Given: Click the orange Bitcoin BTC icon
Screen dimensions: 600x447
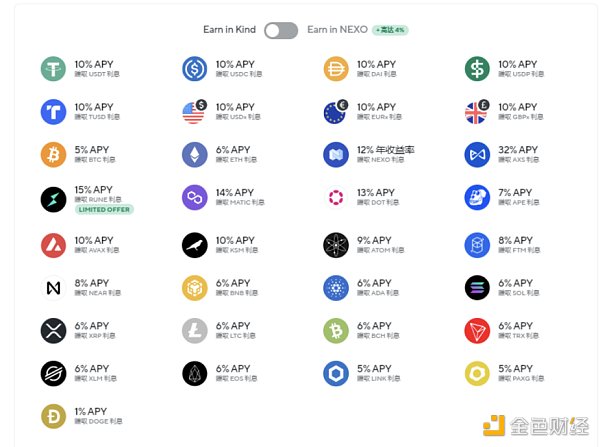Looking at the screenshot, I should pos(53,155).
